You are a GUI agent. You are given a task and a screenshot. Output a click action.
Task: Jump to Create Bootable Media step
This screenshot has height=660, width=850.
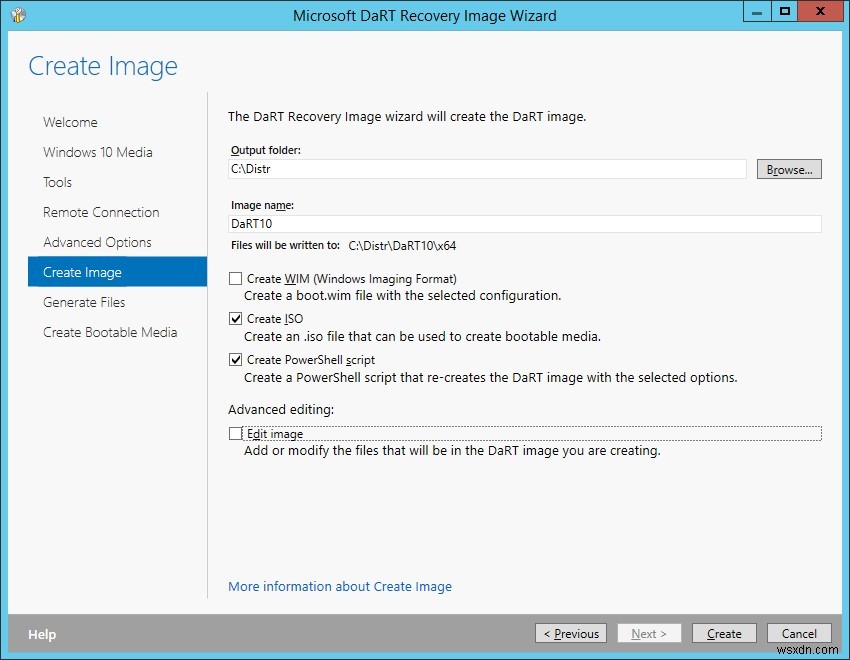110,332
